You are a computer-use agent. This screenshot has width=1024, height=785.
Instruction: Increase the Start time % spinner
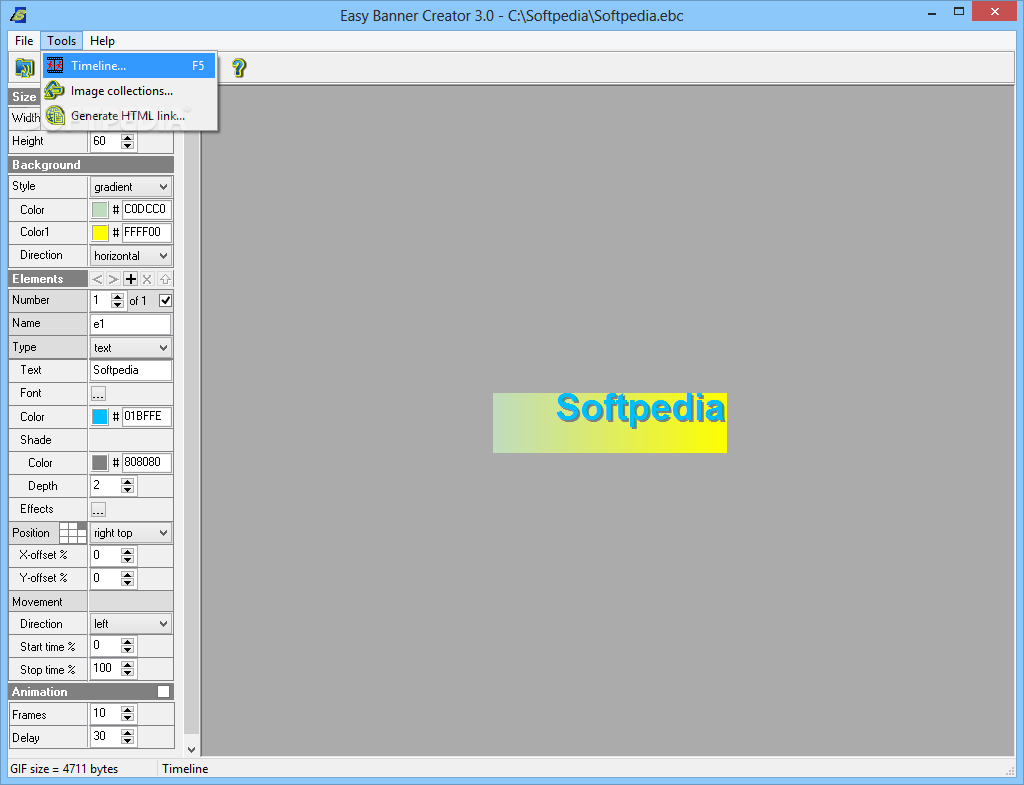pyautogui.click(x=127, y=643)
